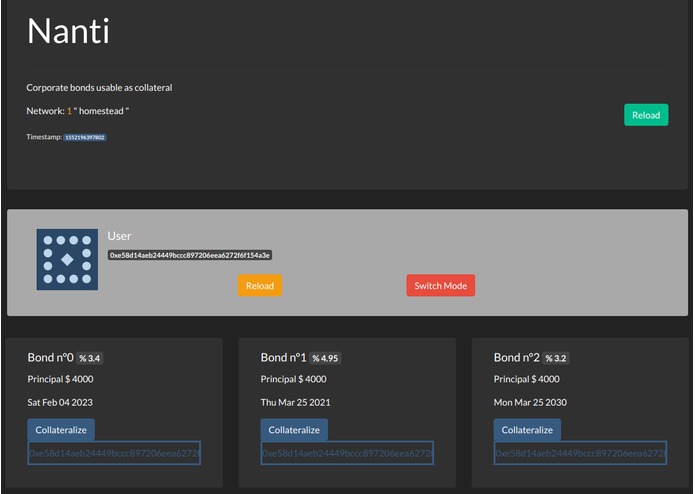Click Collateralize for Bond n°0
The height and width of the screenshot is (494, 695).
click(61, 430)
